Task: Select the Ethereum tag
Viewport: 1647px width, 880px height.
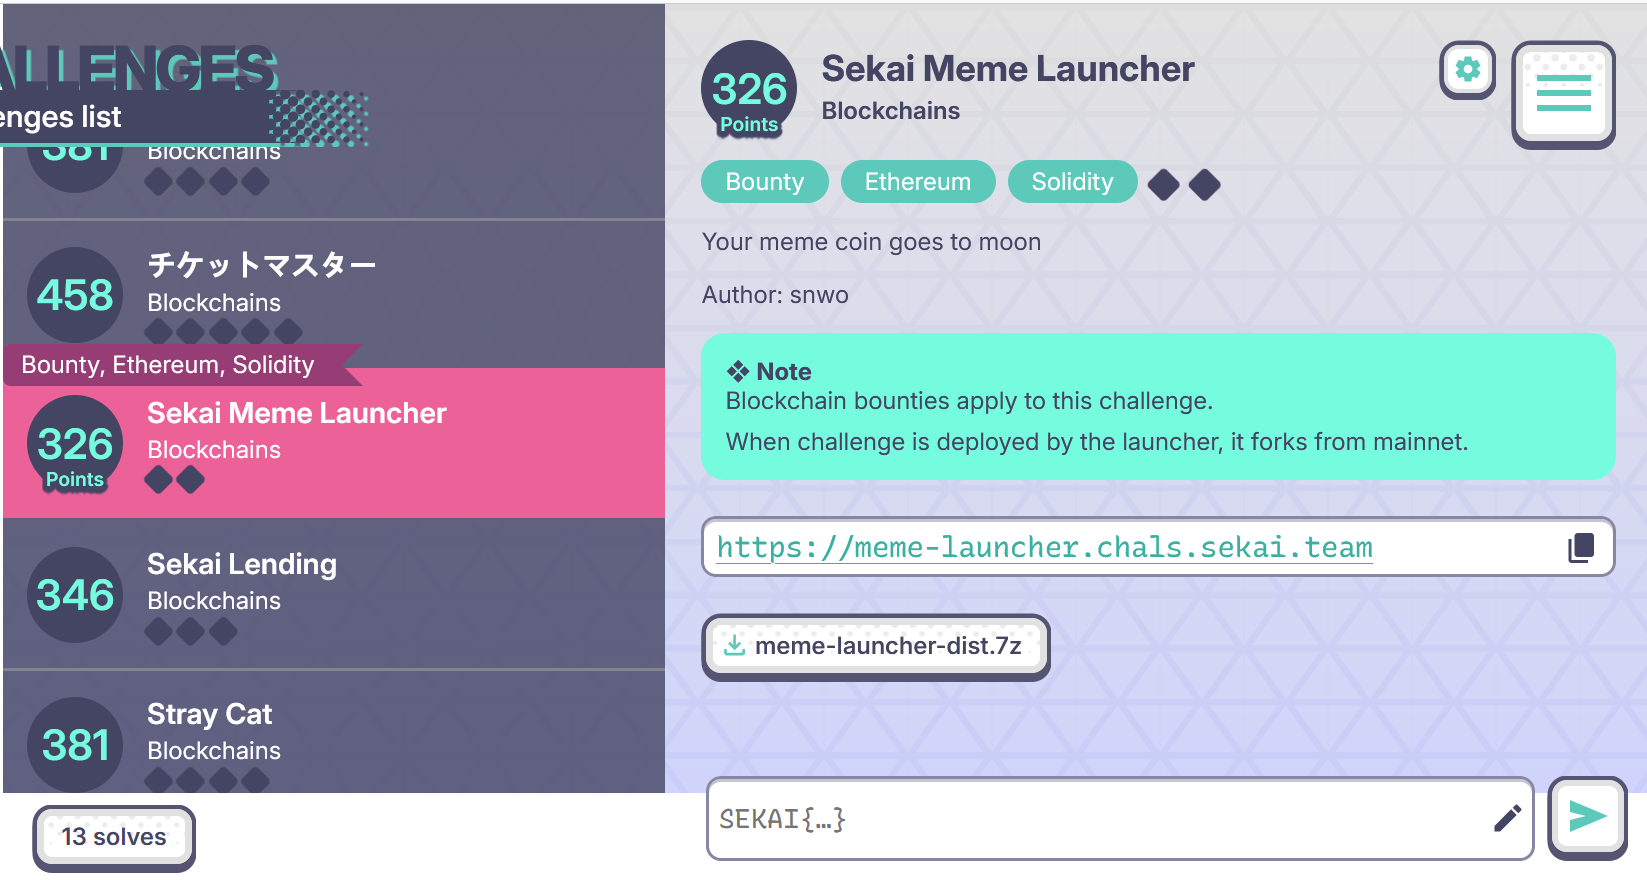Action: (x=918, y=182)
